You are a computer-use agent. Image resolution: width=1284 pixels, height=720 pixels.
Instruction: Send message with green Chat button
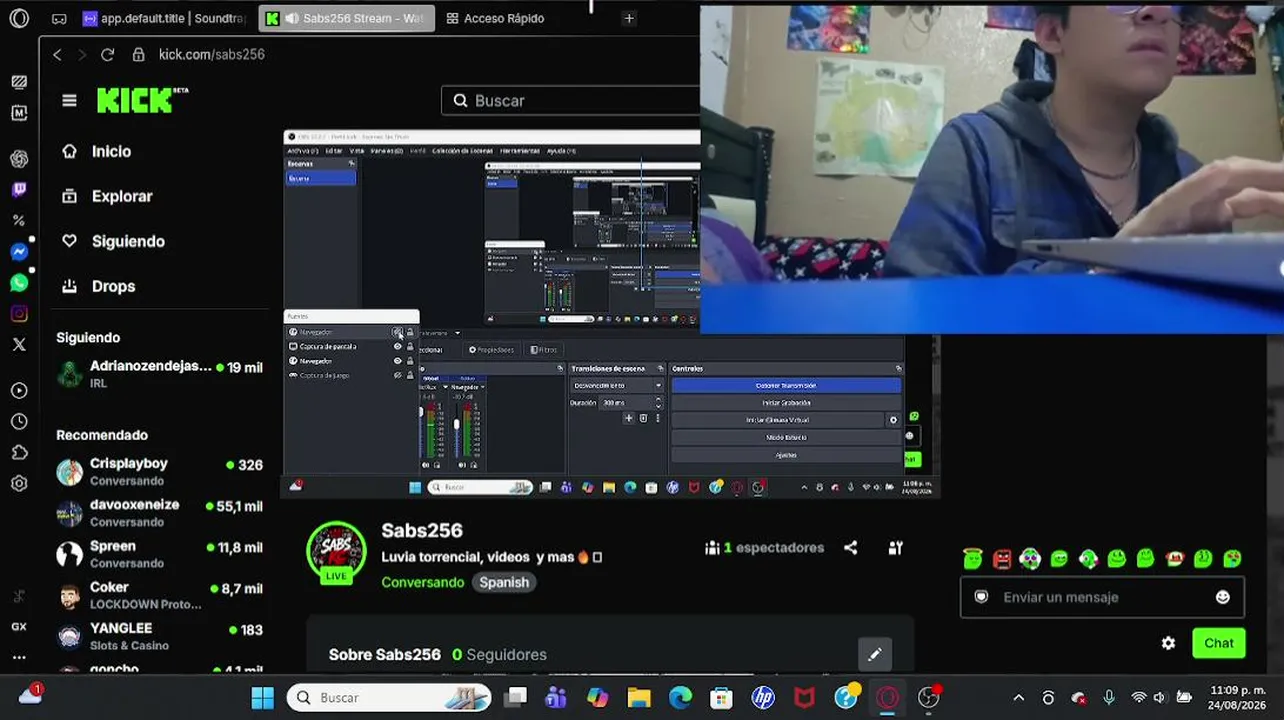point(1218,643)
